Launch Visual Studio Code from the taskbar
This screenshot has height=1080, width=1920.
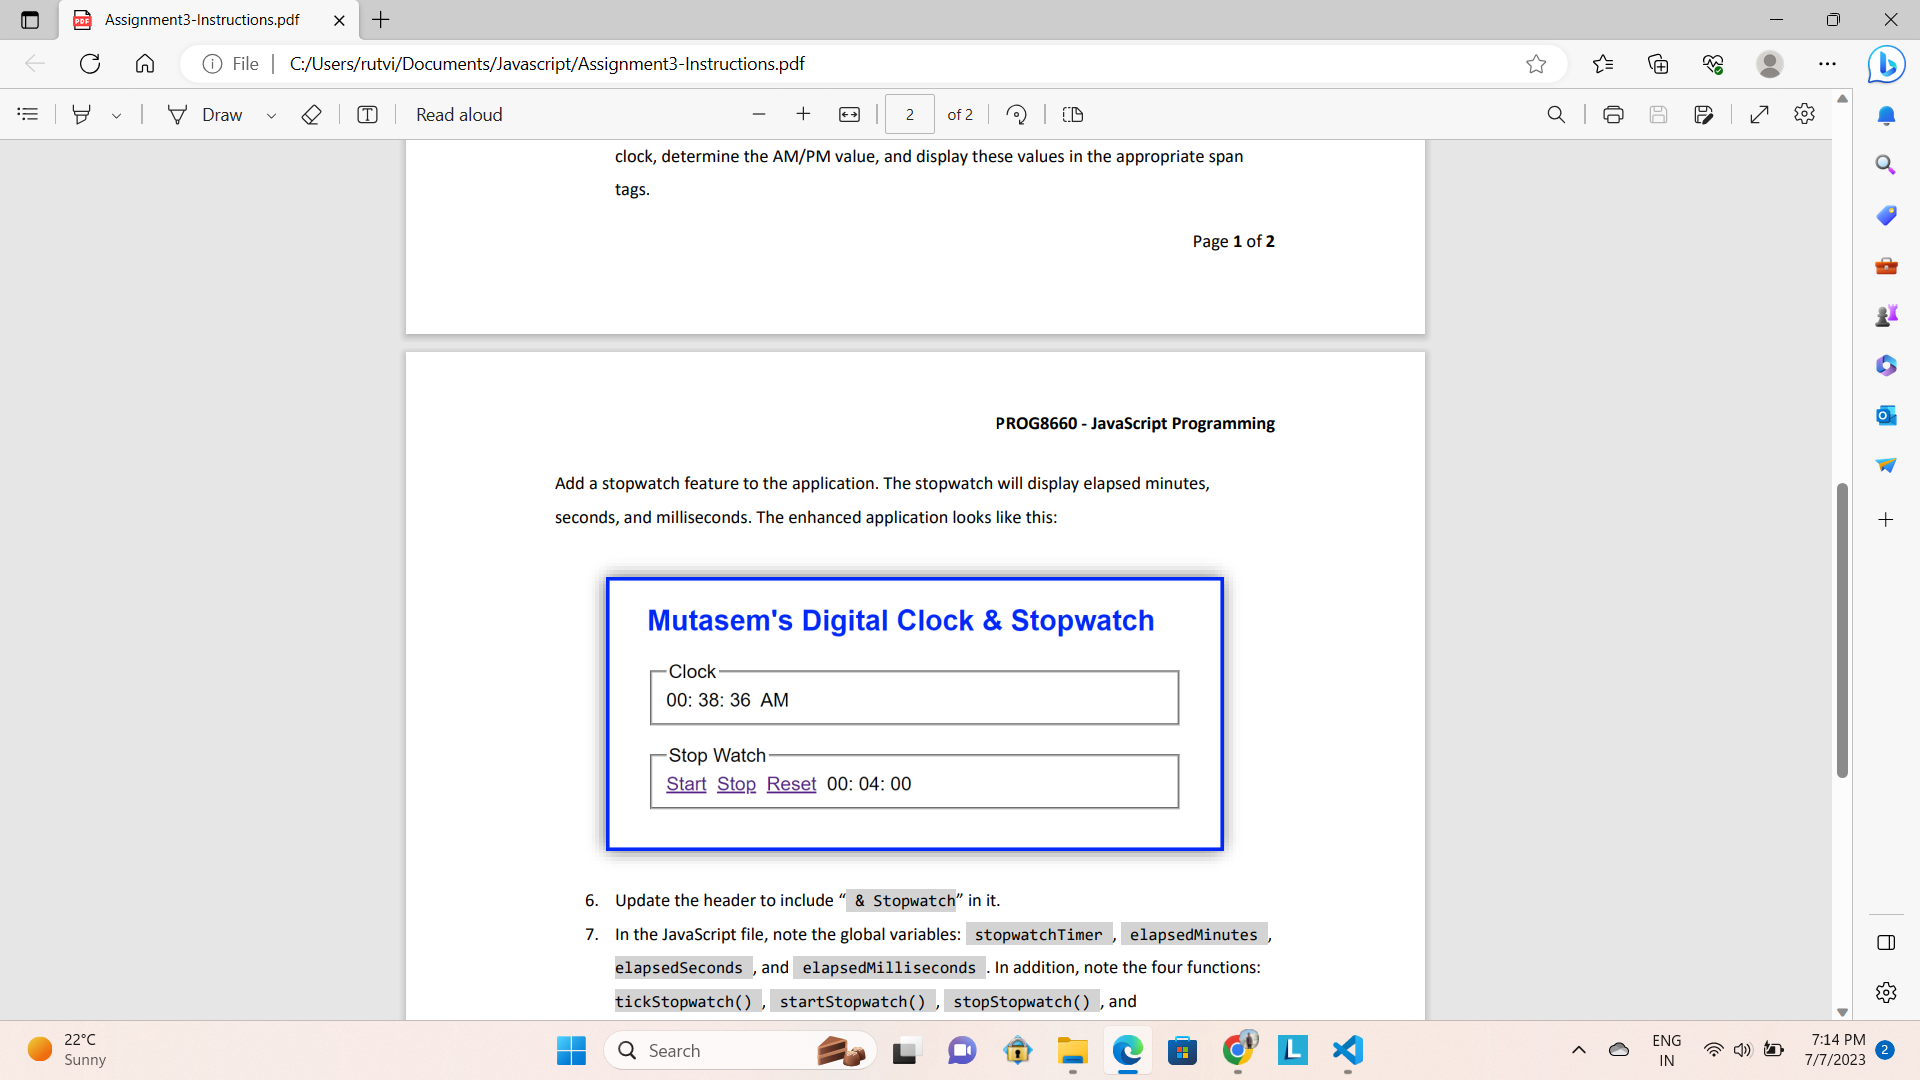point(1346,1051)
